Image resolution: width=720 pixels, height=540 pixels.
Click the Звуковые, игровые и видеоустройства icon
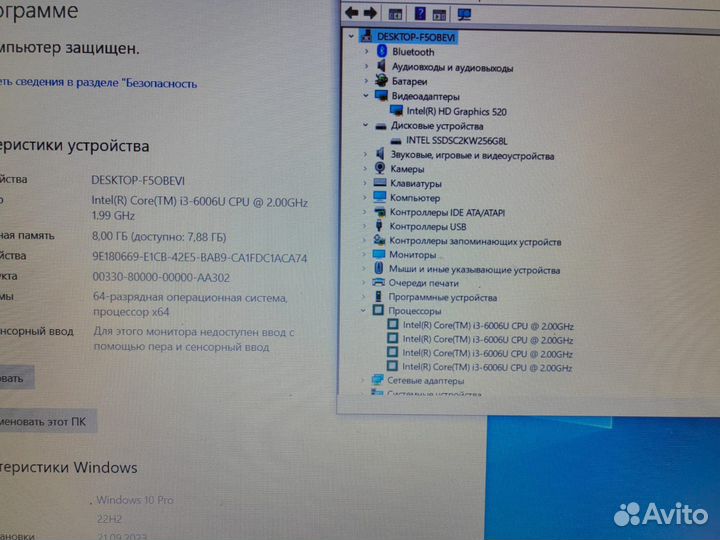[380, 154]
